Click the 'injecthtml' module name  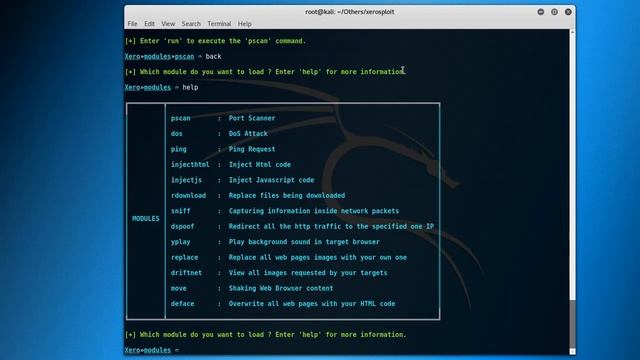(x=190, y=164)
